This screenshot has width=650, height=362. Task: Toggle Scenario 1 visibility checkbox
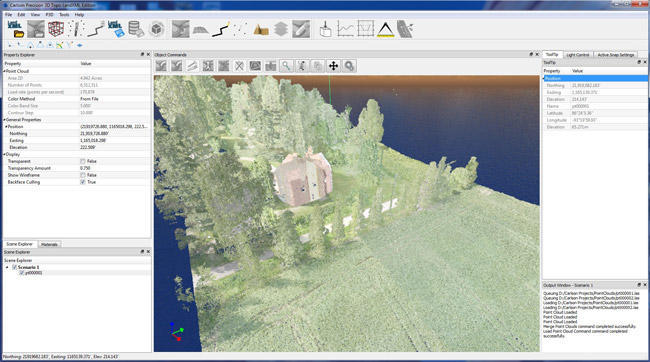click(x=15, y=267)
